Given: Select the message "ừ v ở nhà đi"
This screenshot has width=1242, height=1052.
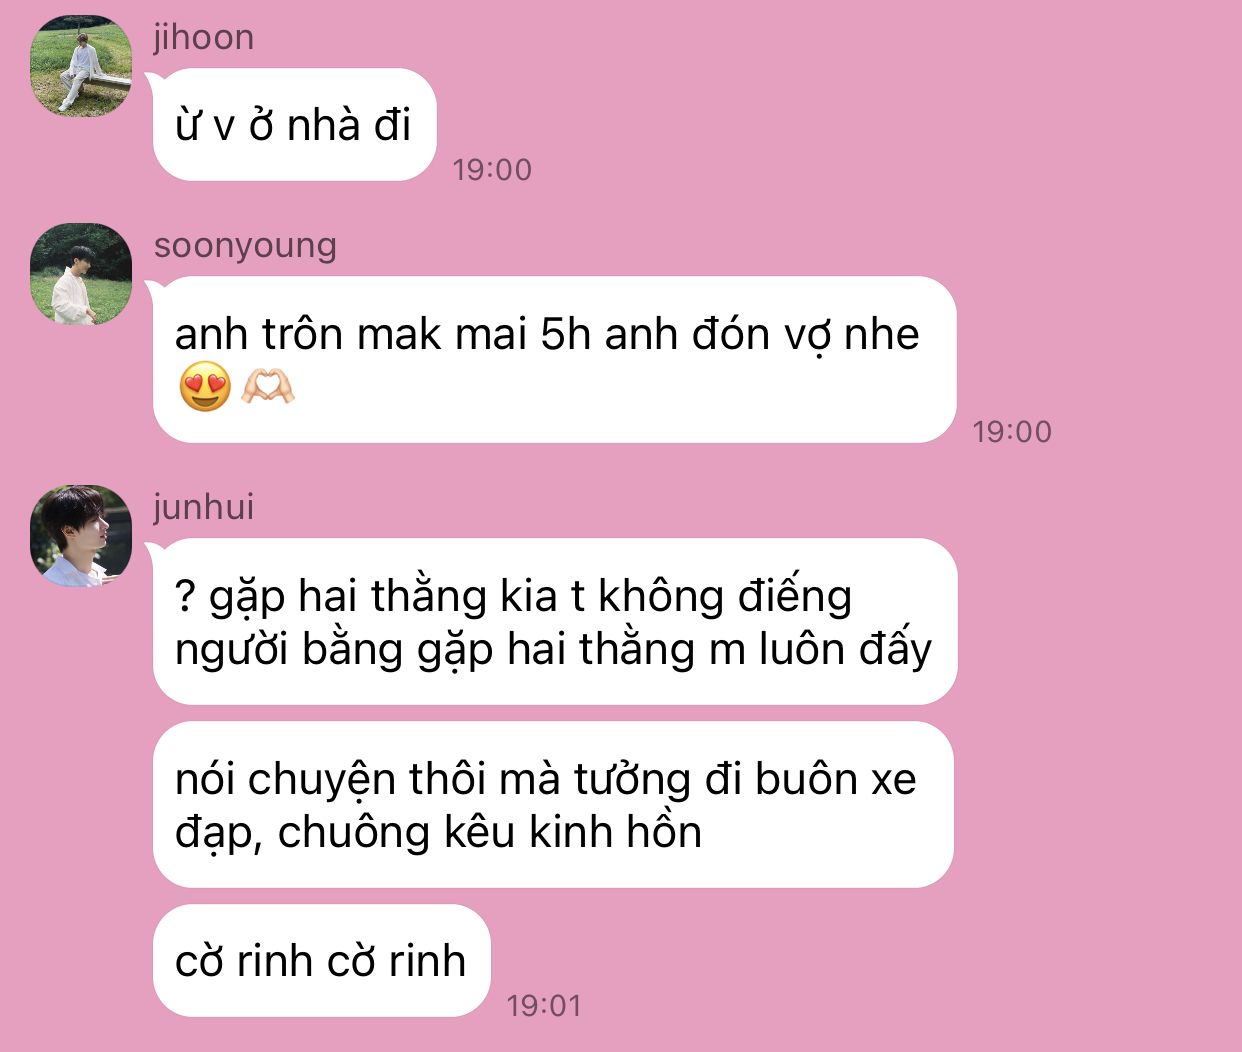Looking at the screenshot, I should pyautogui.click(x=294, y=125).
